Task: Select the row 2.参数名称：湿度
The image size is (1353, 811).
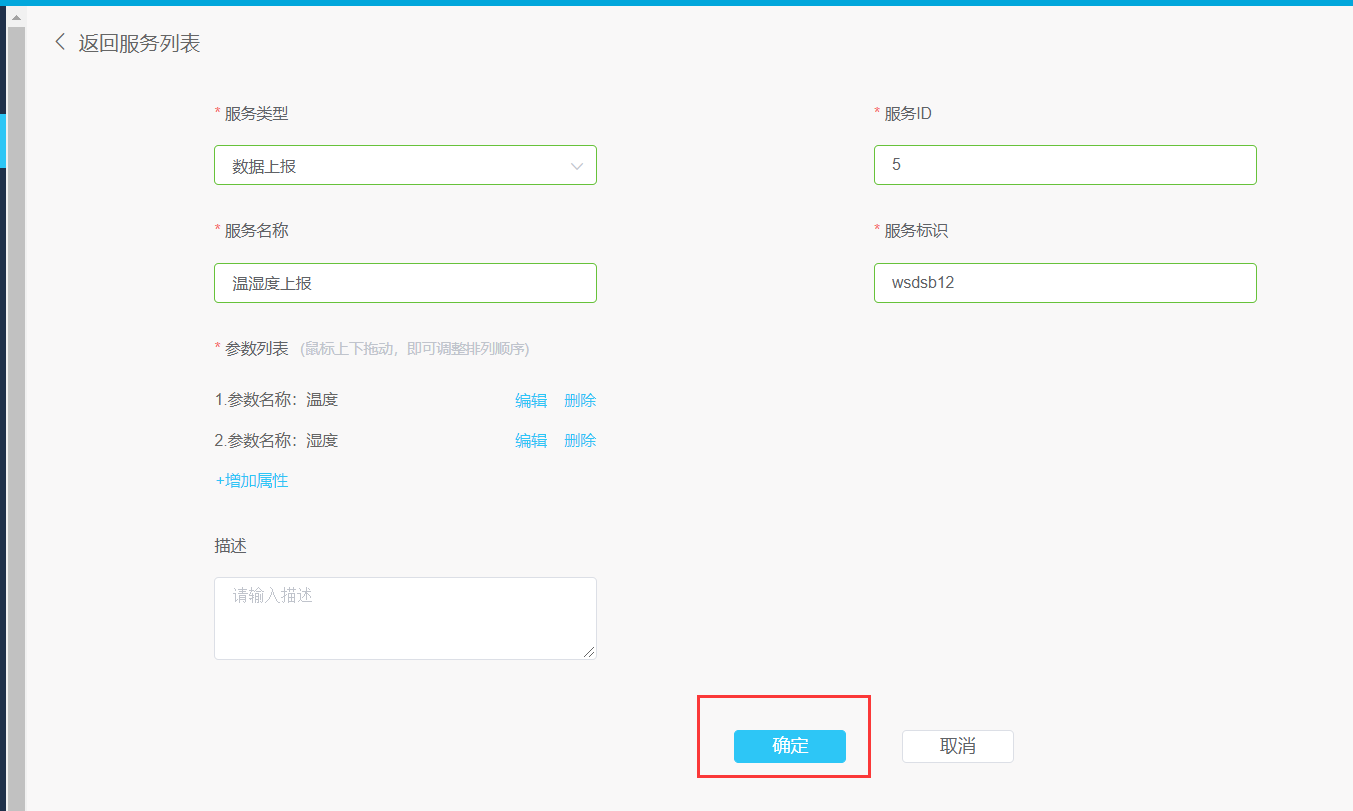Action: point(405,440)
